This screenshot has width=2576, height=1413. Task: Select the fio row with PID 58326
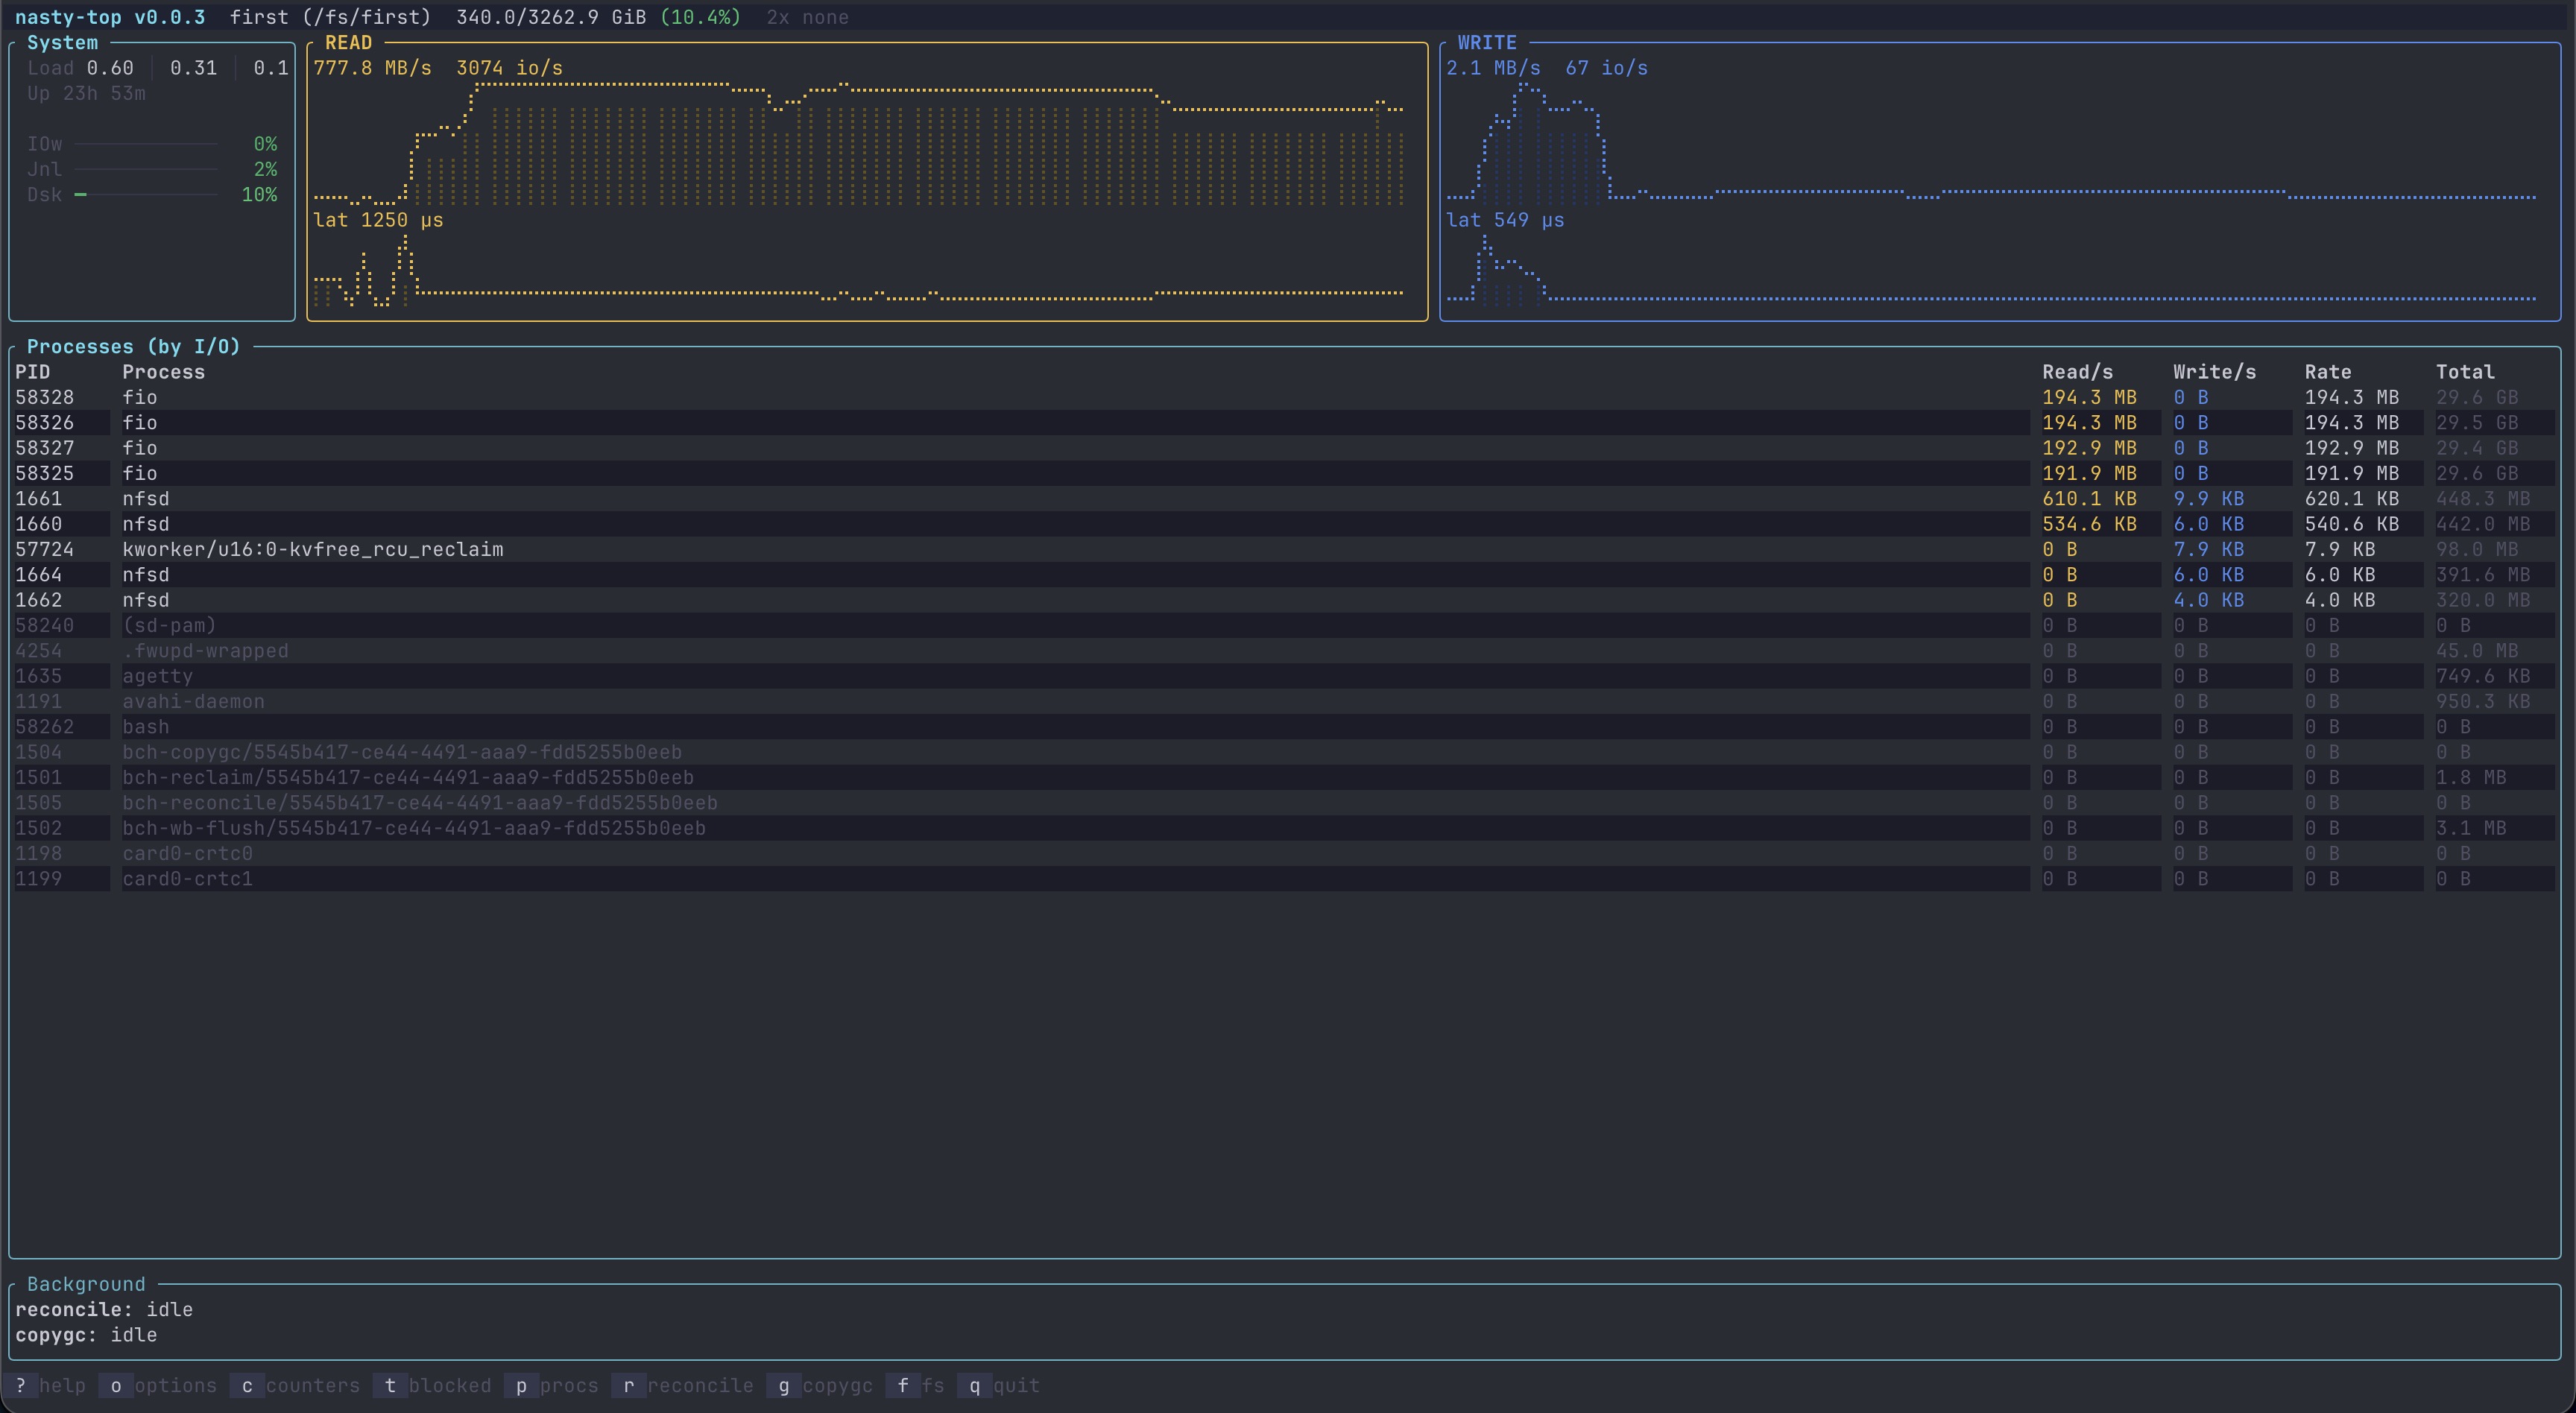point(1284,423)
